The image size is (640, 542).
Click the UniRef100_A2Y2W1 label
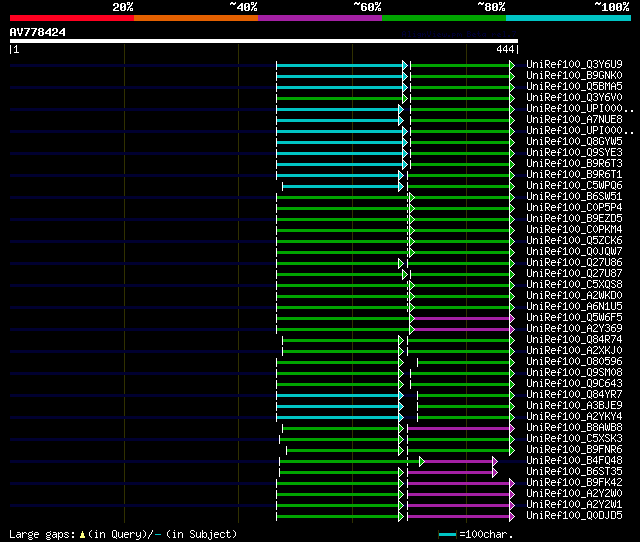pos(574,505)
